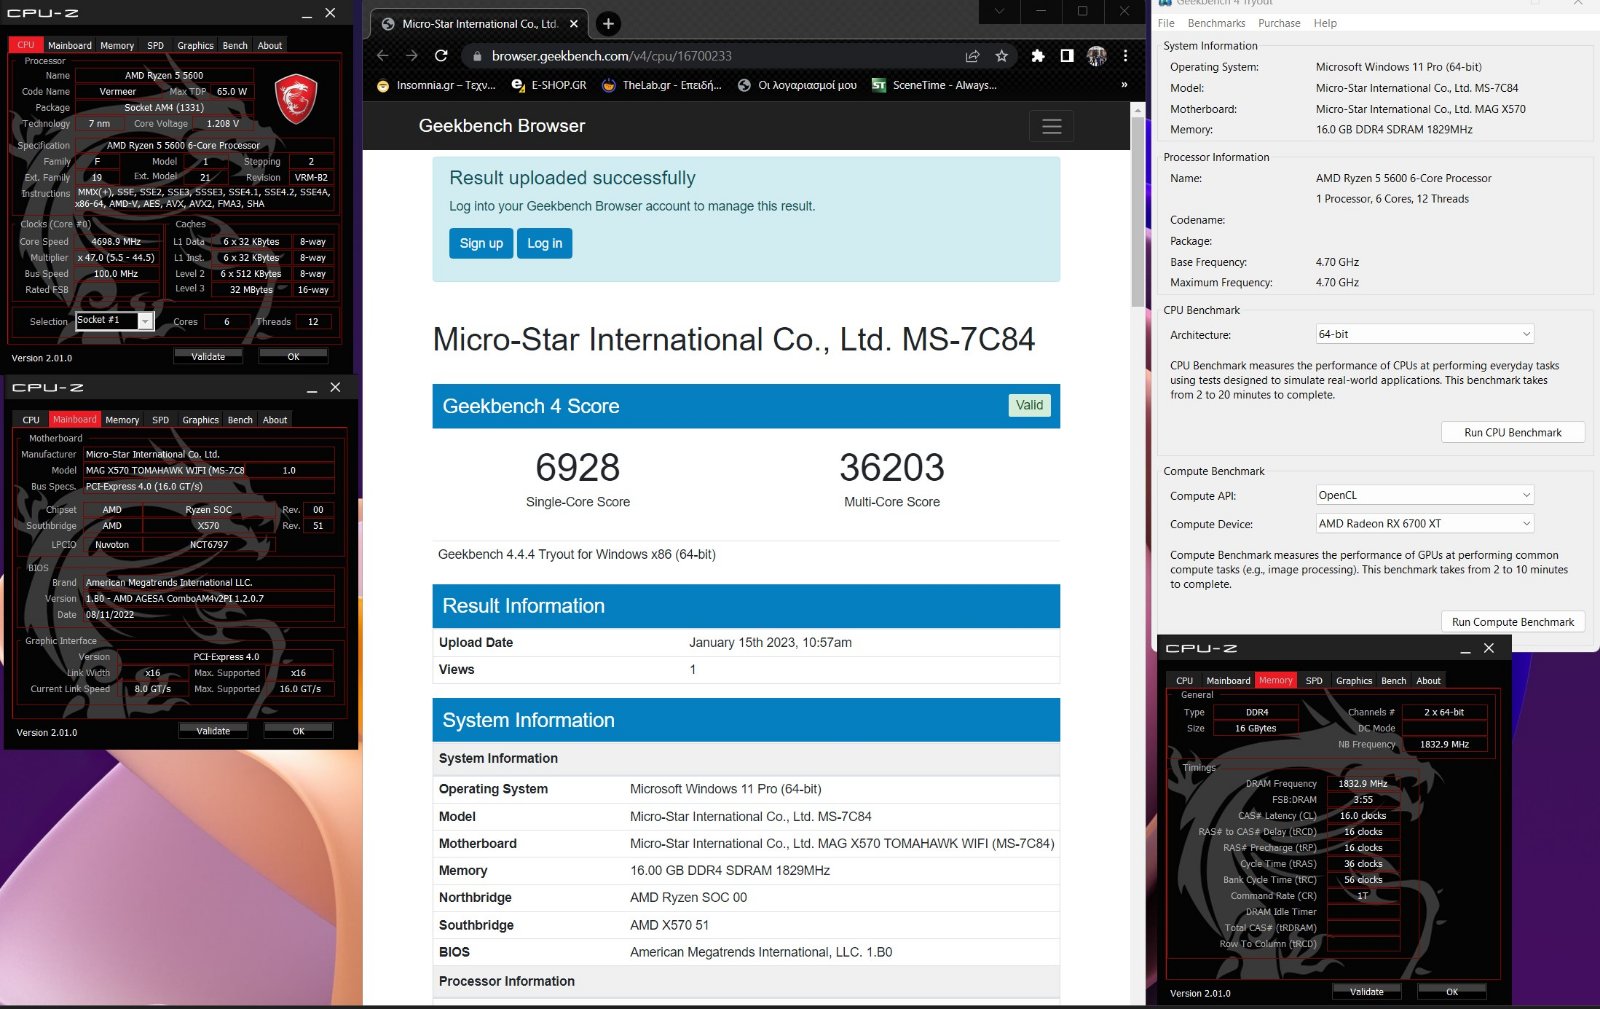Bookmark this page with the star

[x=1001, y=56]
